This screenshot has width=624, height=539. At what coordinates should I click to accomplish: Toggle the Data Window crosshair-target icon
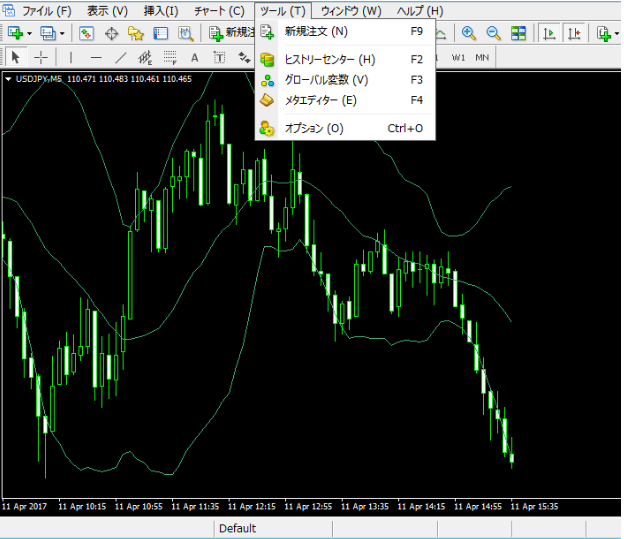click(111, 33)
